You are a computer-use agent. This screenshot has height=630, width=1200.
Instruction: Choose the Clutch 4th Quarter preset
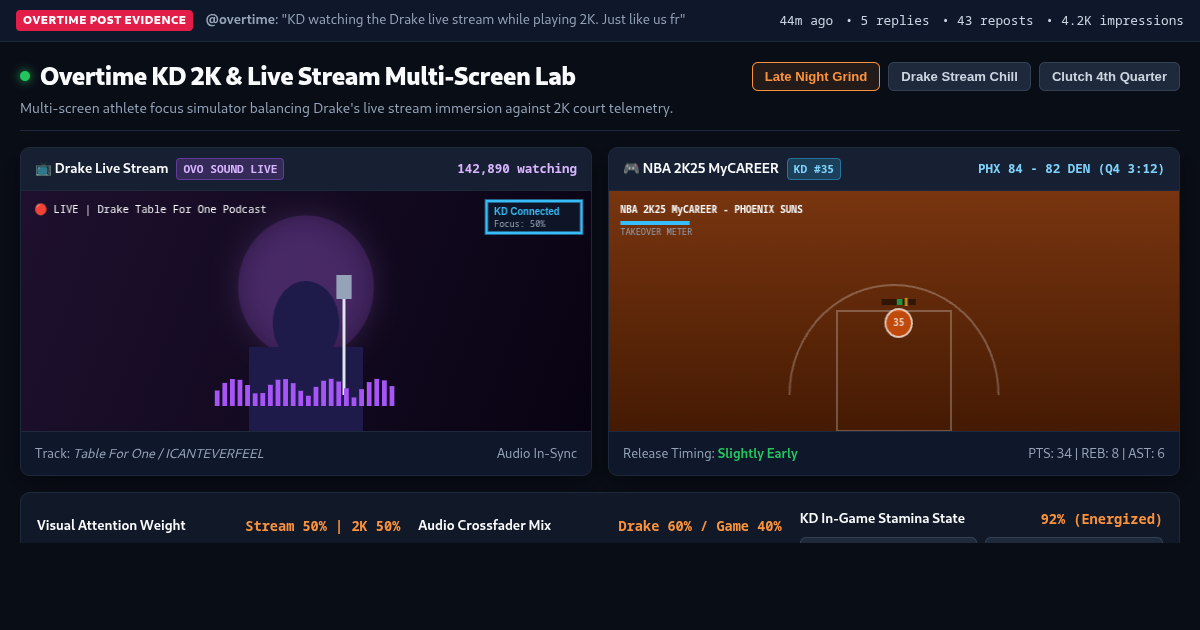(x=1109, y=77)
